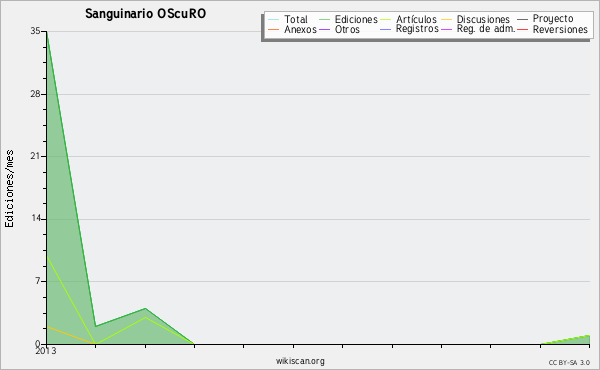This screenshot has height=370, width=600.
Task: Click the green peak at 35 editions
Action: [x=47, y=33]
